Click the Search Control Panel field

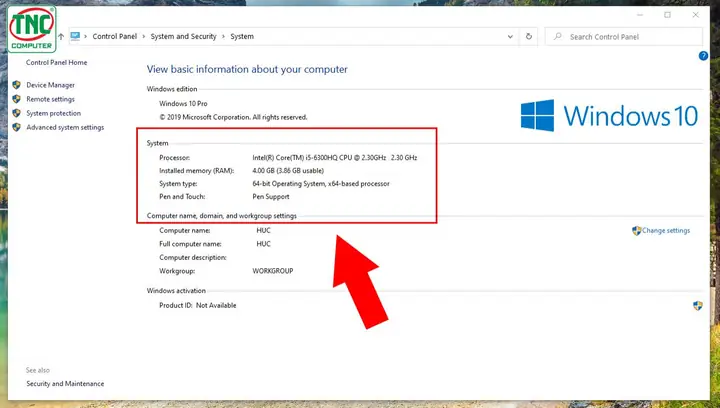coord(624,37)
